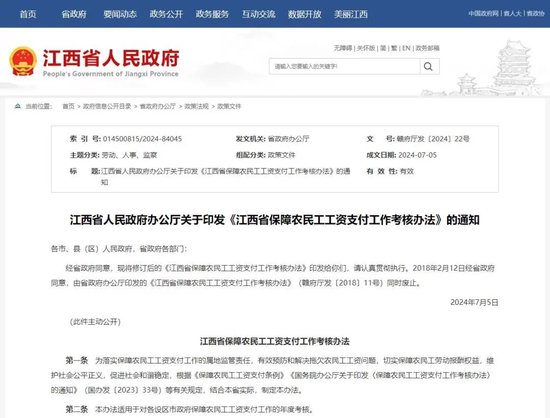Click 省政府办公厅 in the breadcrumb
Image resolution: width=550 pixels, height=418 pixels.
click(158, 106)
